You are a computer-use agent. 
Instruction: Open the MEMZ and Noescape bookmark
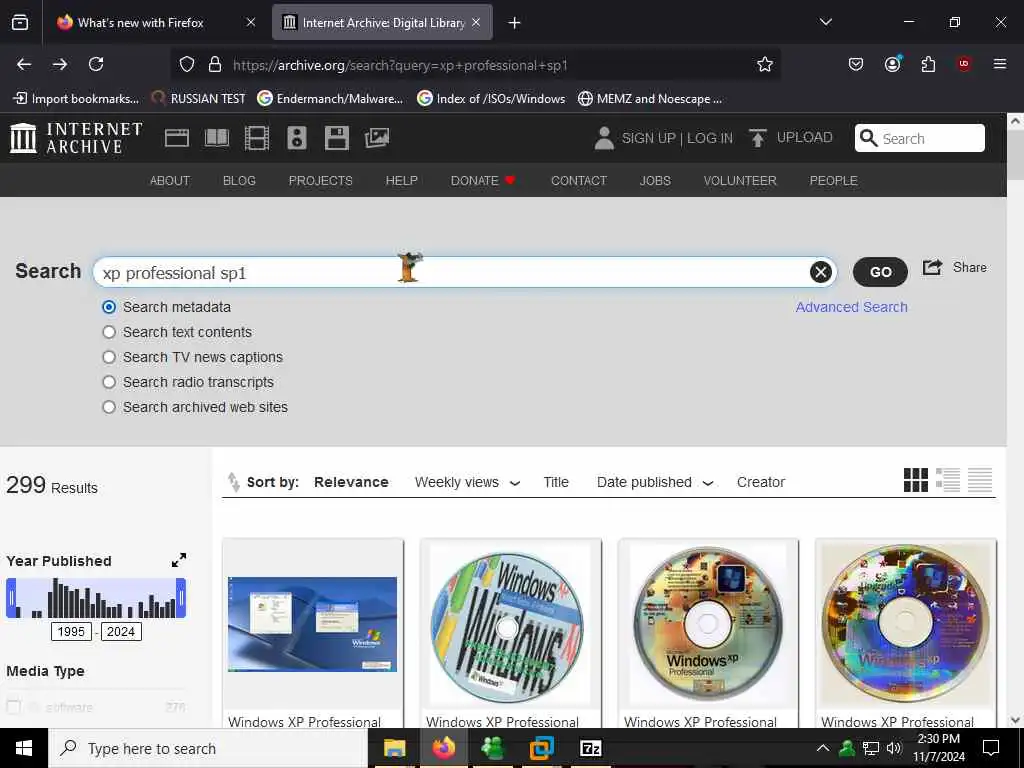tap(650, 99)
